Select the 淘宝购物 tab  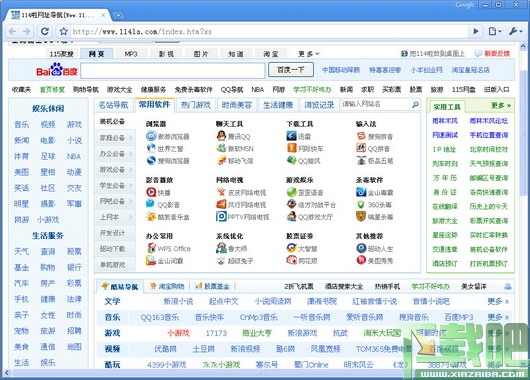coord(167,286)
